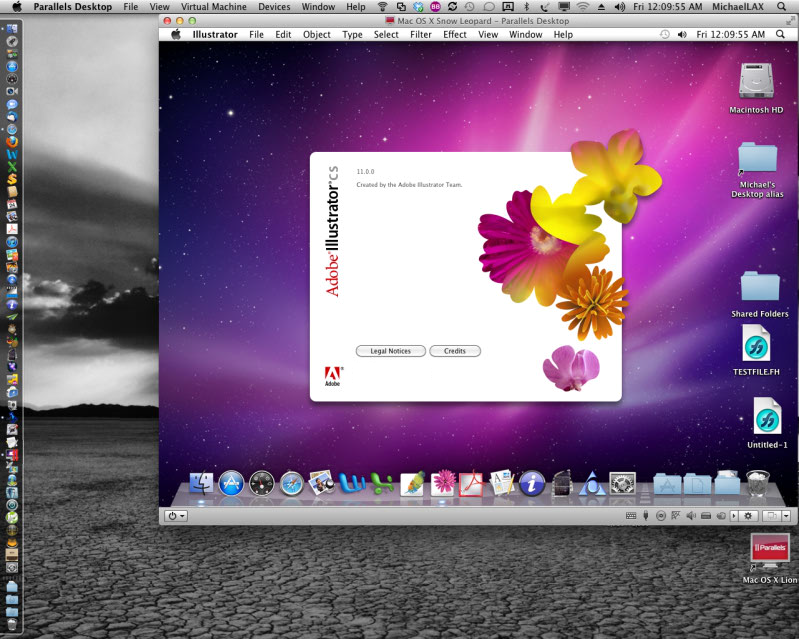Click the Adobe logo on the splash screen

click(333, 376)
